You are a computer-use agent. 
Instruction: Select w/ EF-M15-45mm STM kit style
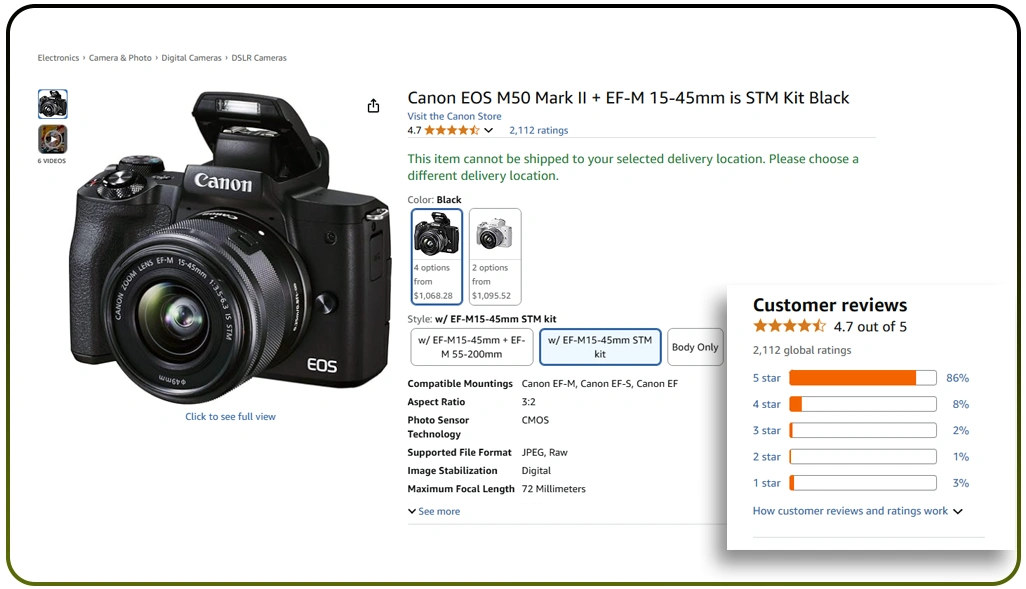(x=599, y=347)
